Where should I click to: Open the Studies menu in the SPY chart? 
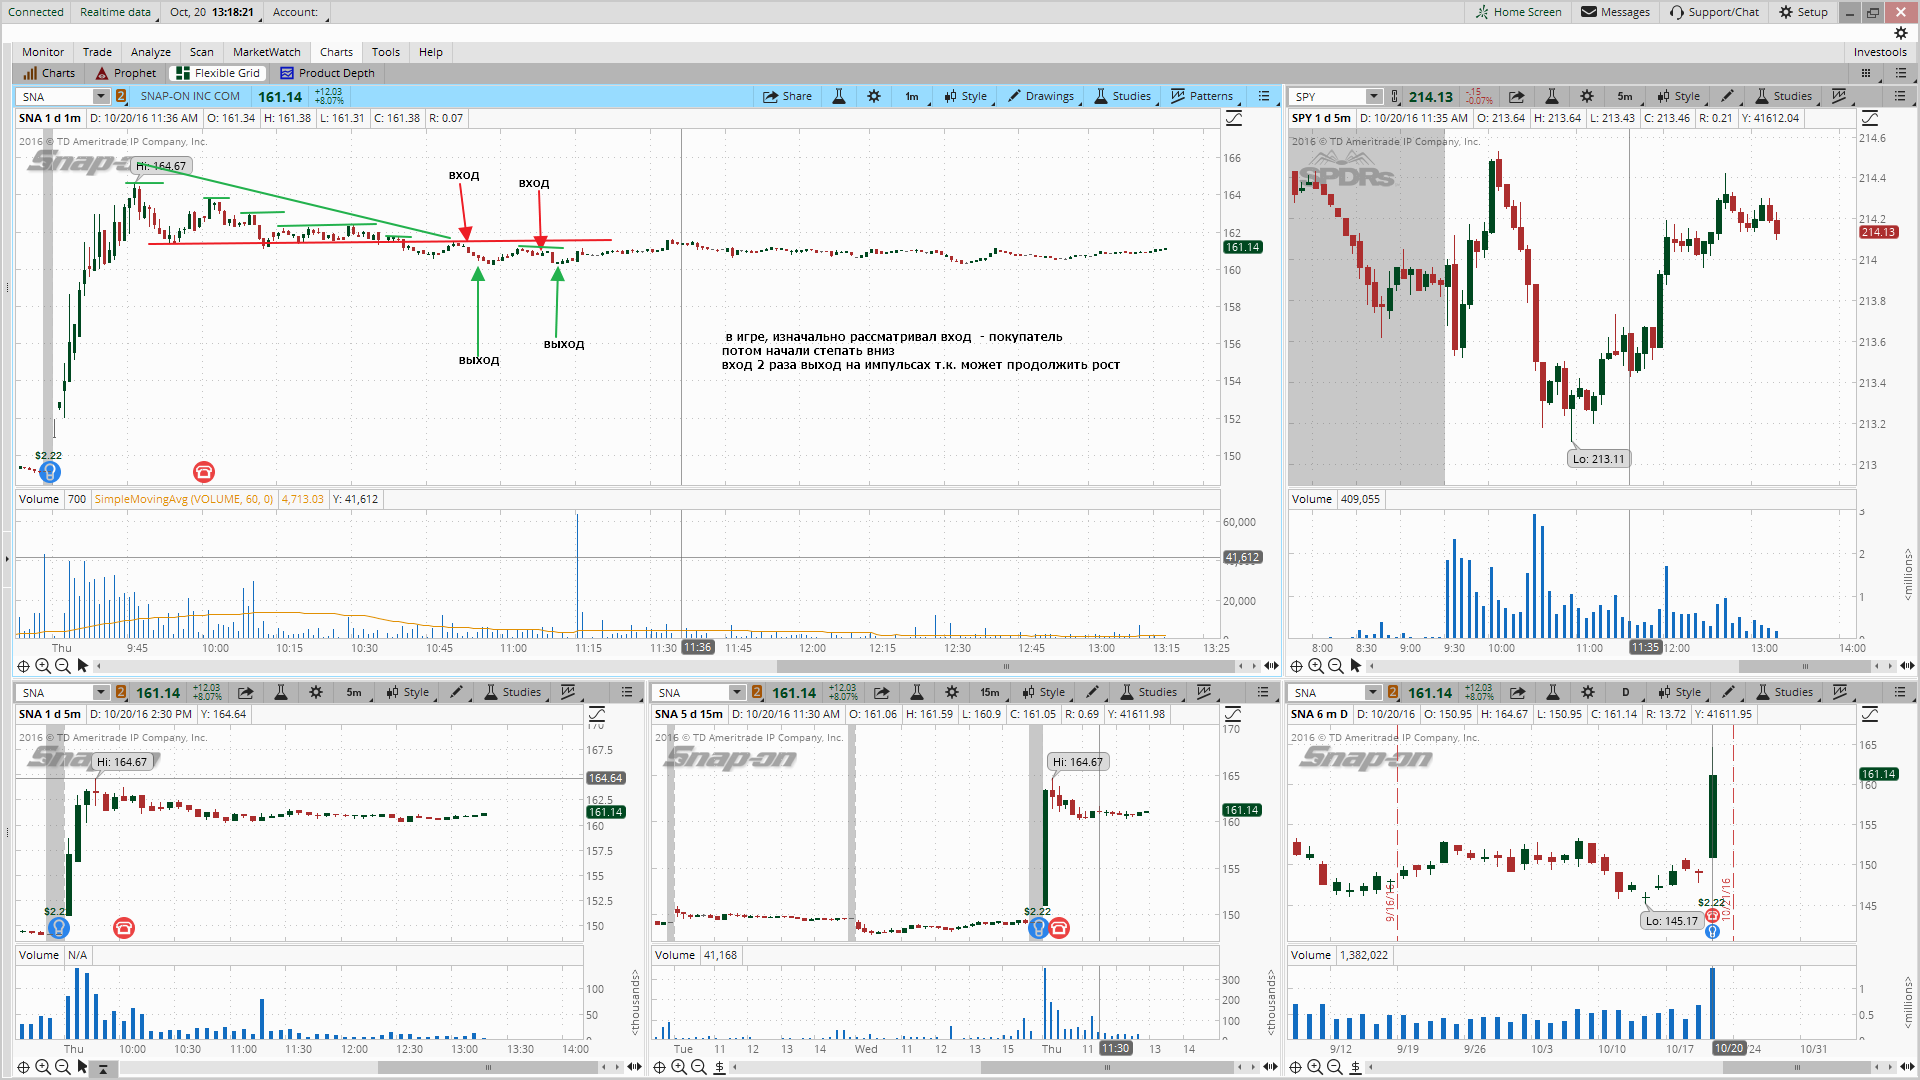tap(1783, 96)
